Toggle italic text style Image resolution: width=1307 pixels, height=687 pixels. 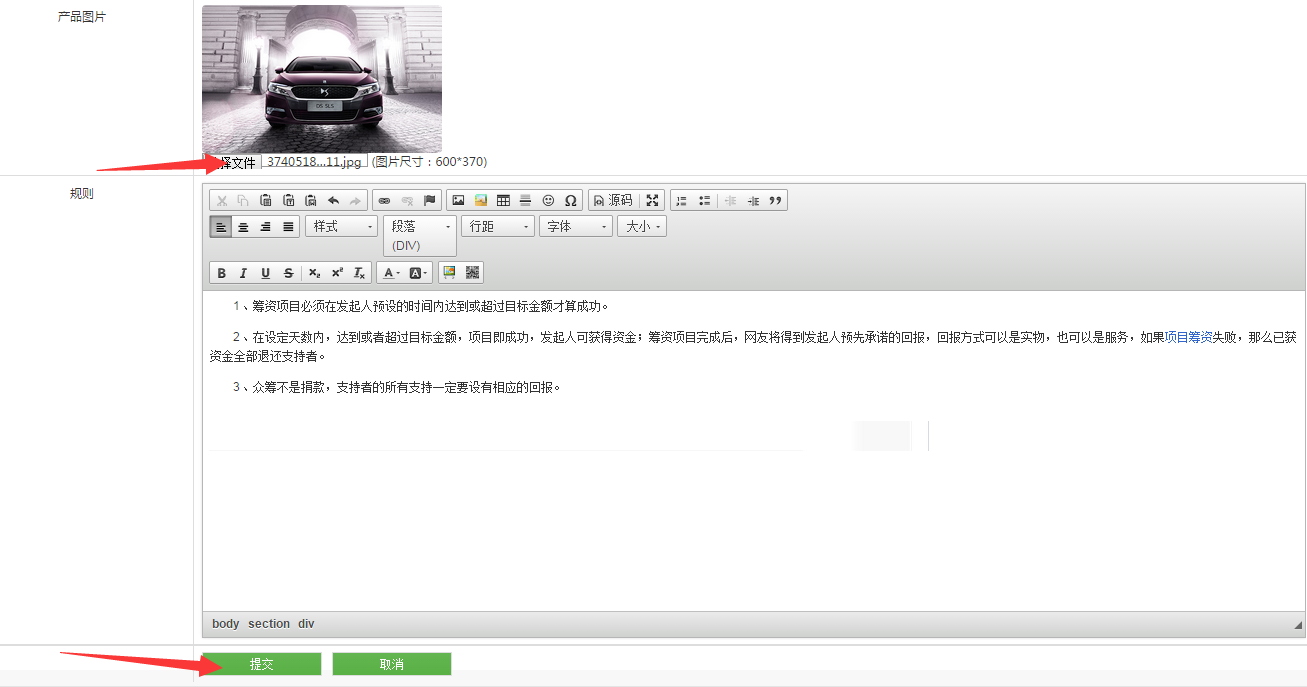tap(243, 273)
